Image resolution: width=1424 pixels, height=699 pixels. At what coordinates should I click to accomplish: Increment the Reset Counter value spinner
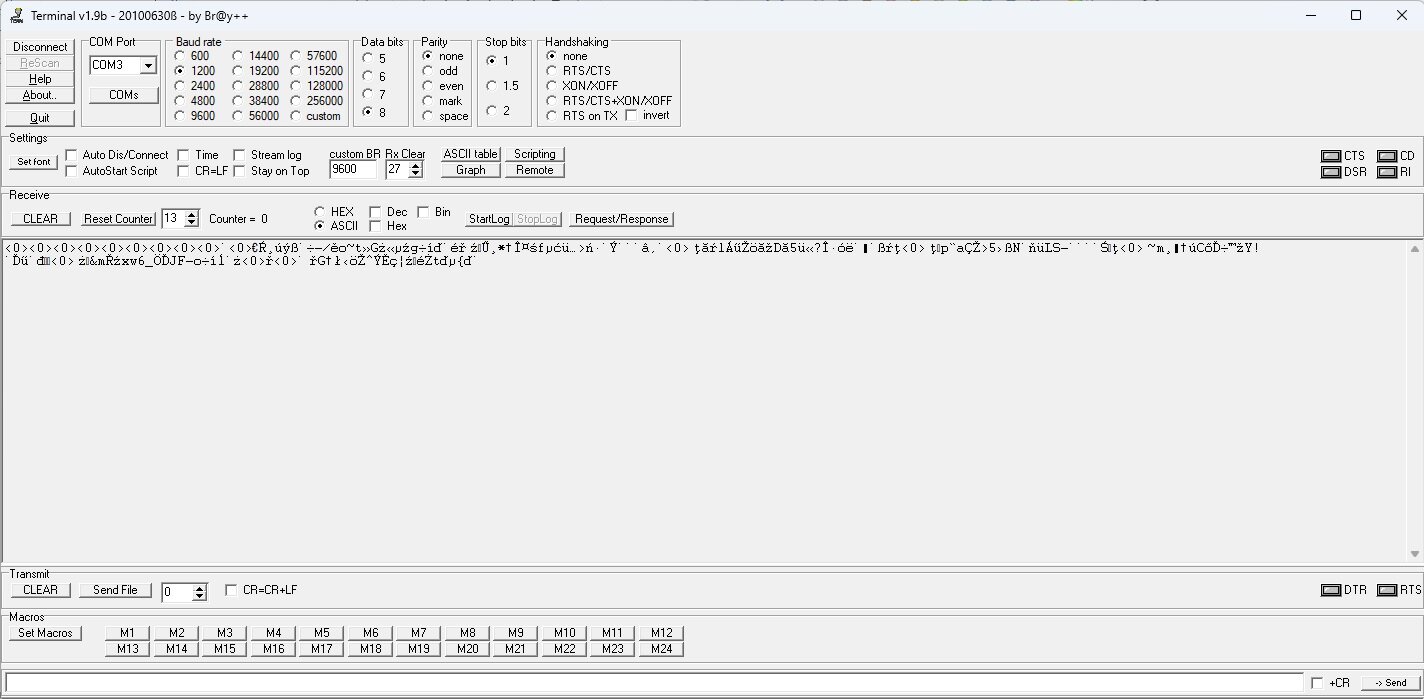(x=192, y=214)
